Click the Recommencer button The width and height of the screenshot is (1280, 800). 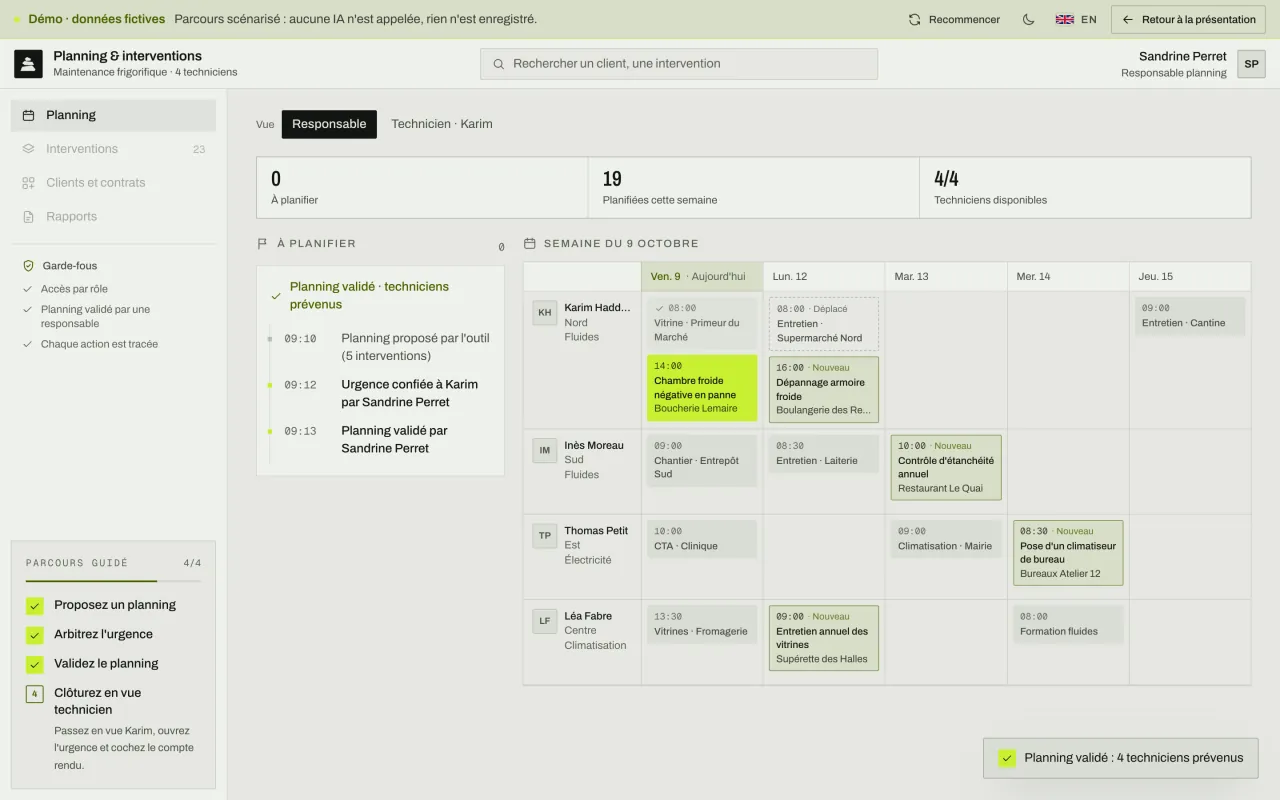(x=954, y=19)
